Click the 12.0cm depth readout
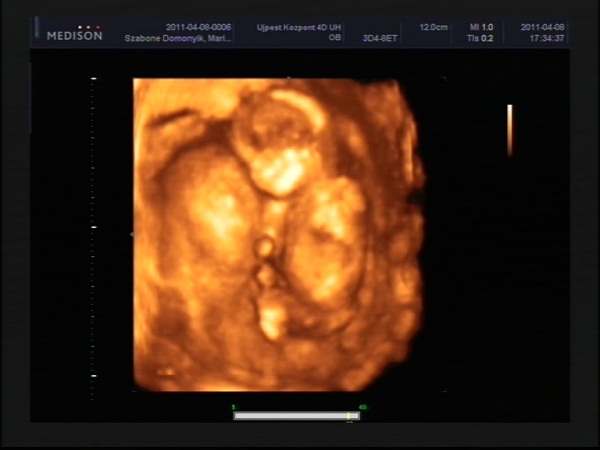This screenshot has height=450, width=600. click(433, 28)
